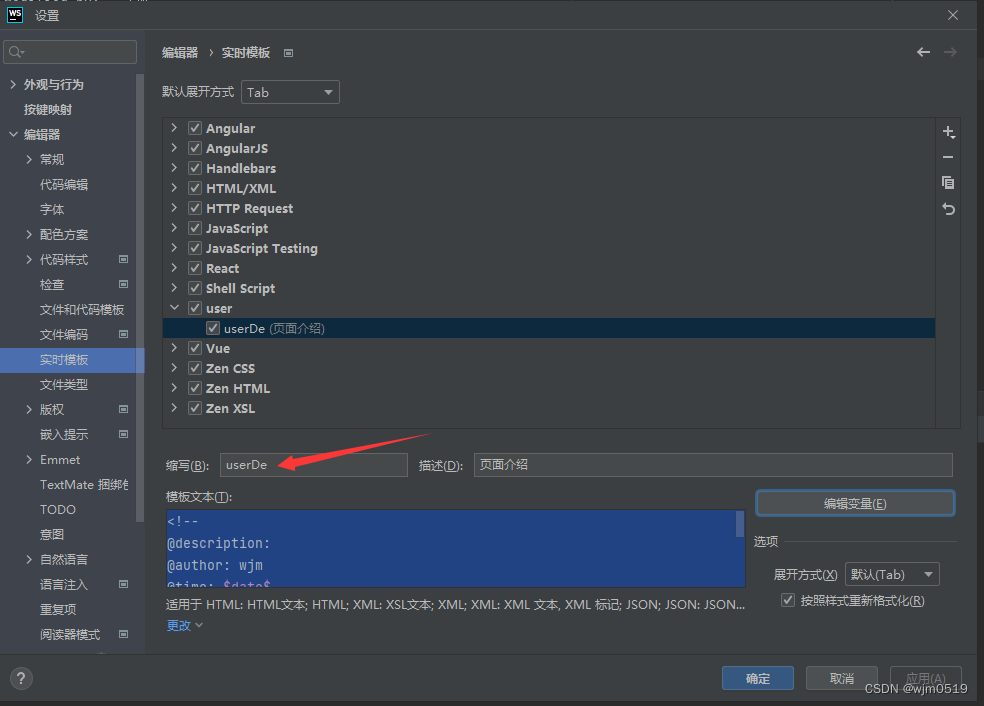The width and height of the screenshot is (984, 706).
Task: Focus the settings search field
Action: [70, 52]
